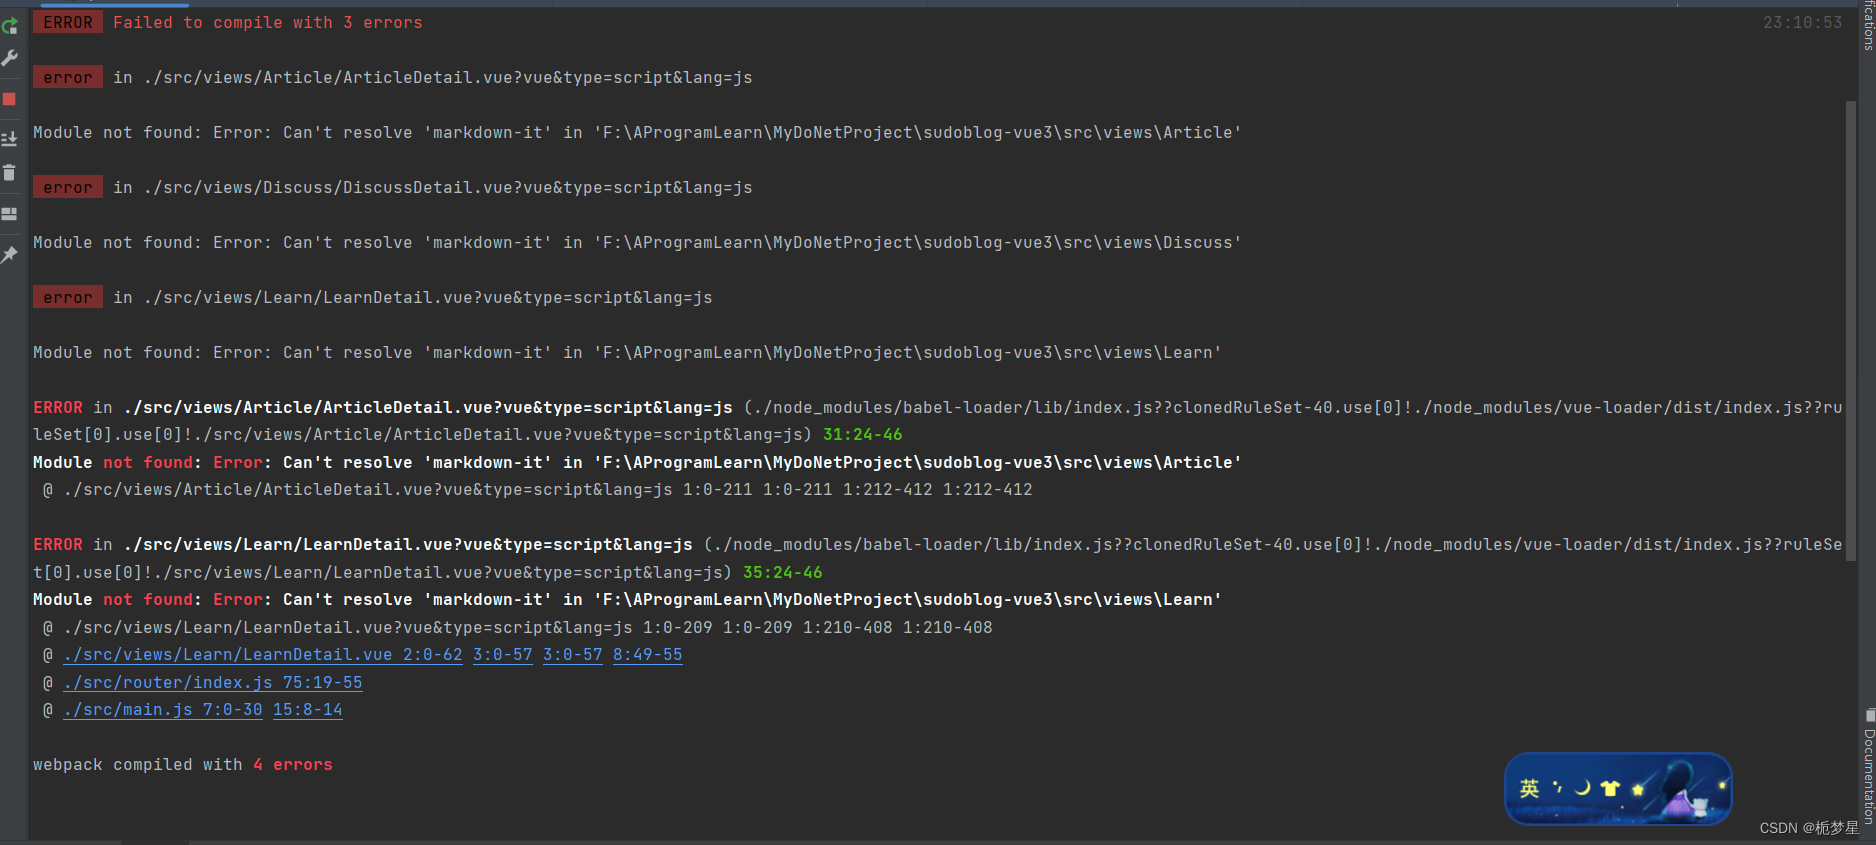Click the '@ ./src/views/Article/ArticleDetail.vue' 1:0-211 trace line
Image resolution: width=1876 pixels, height=845 pixels.
coord(538,490)
